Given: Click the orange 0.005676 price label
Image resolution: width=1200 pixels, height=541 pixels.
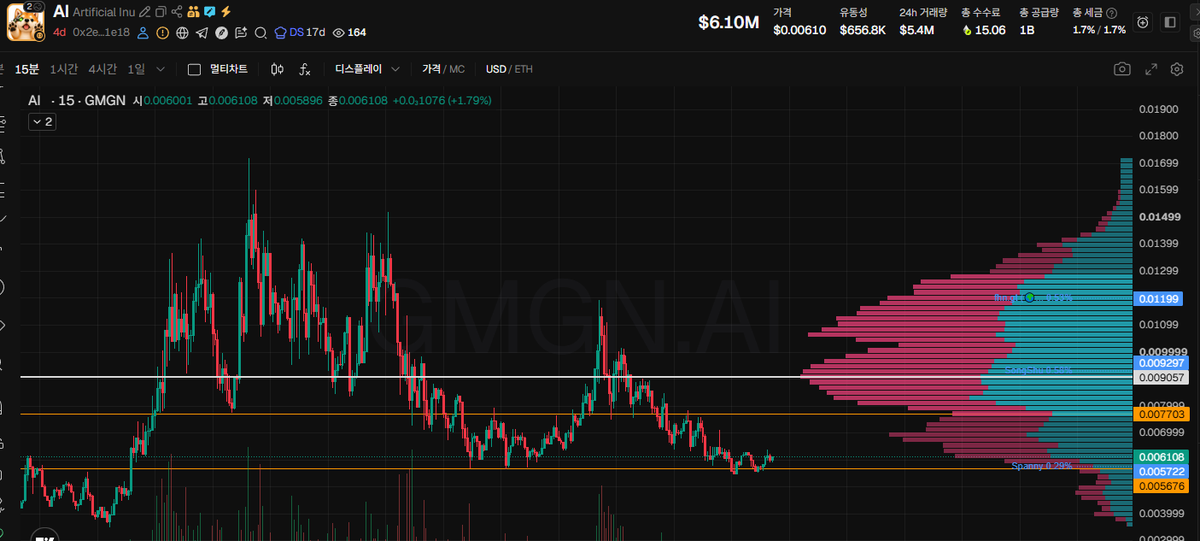Looking at the screenshot, I should click(1160, 485).
